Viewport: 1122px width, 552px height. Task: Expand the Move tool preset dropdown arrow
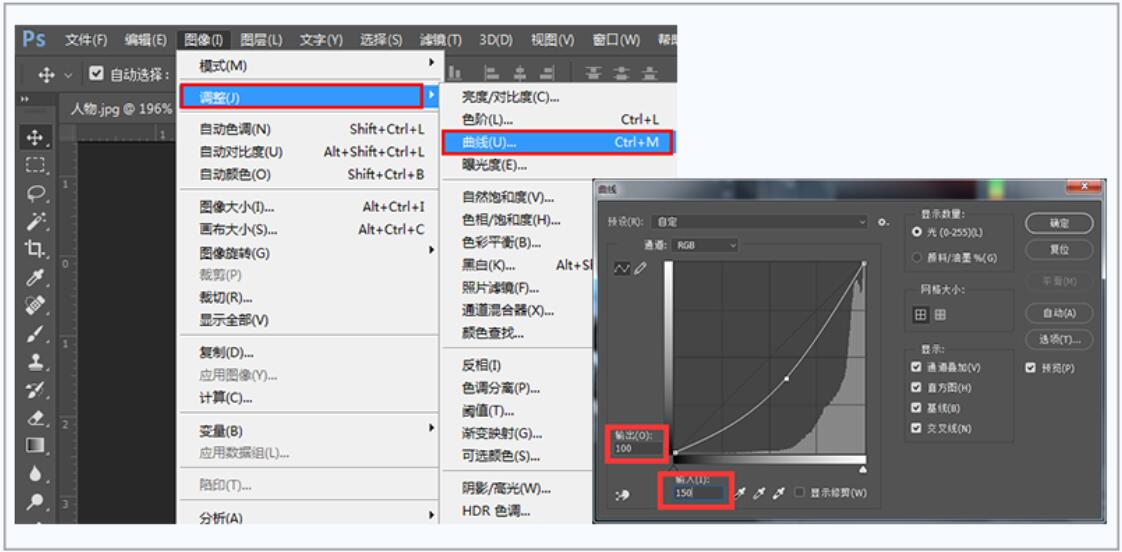tap(69, 74)
